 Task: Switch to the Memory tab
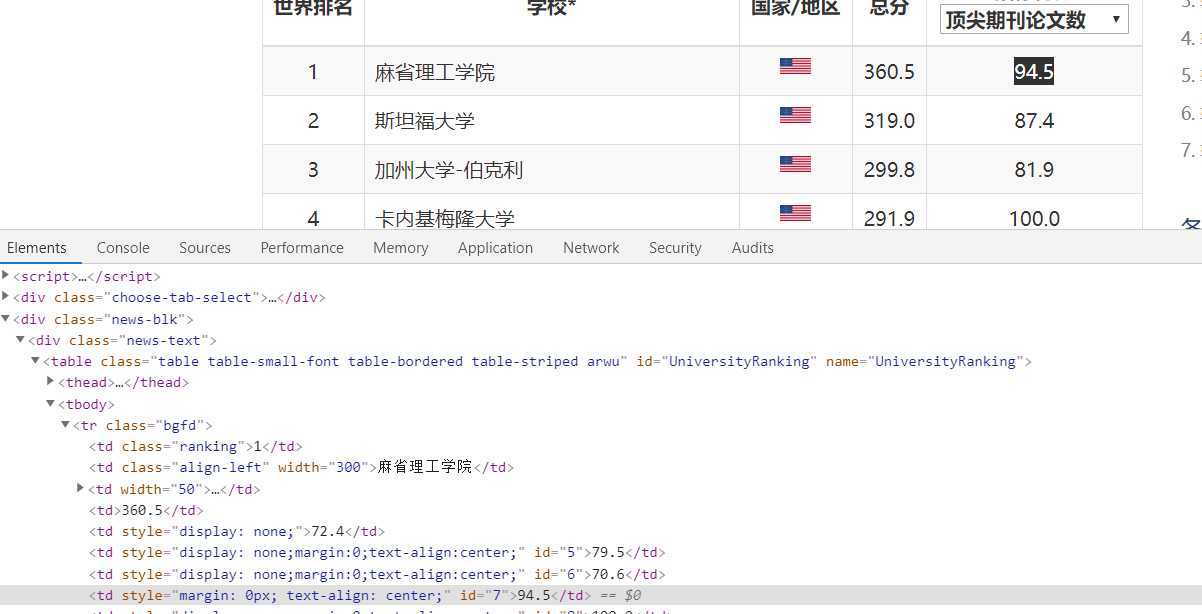pyautogui.click(x=401, y=248)
